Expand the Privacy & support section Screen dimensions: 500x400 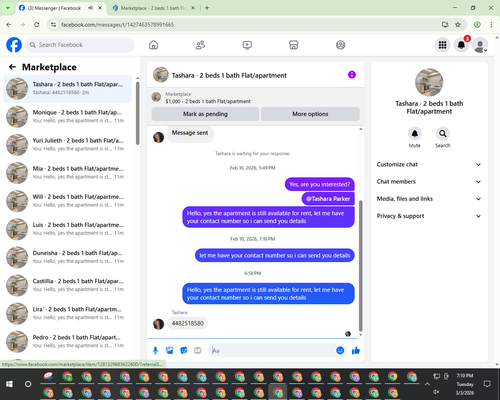[x=429, y=216]
